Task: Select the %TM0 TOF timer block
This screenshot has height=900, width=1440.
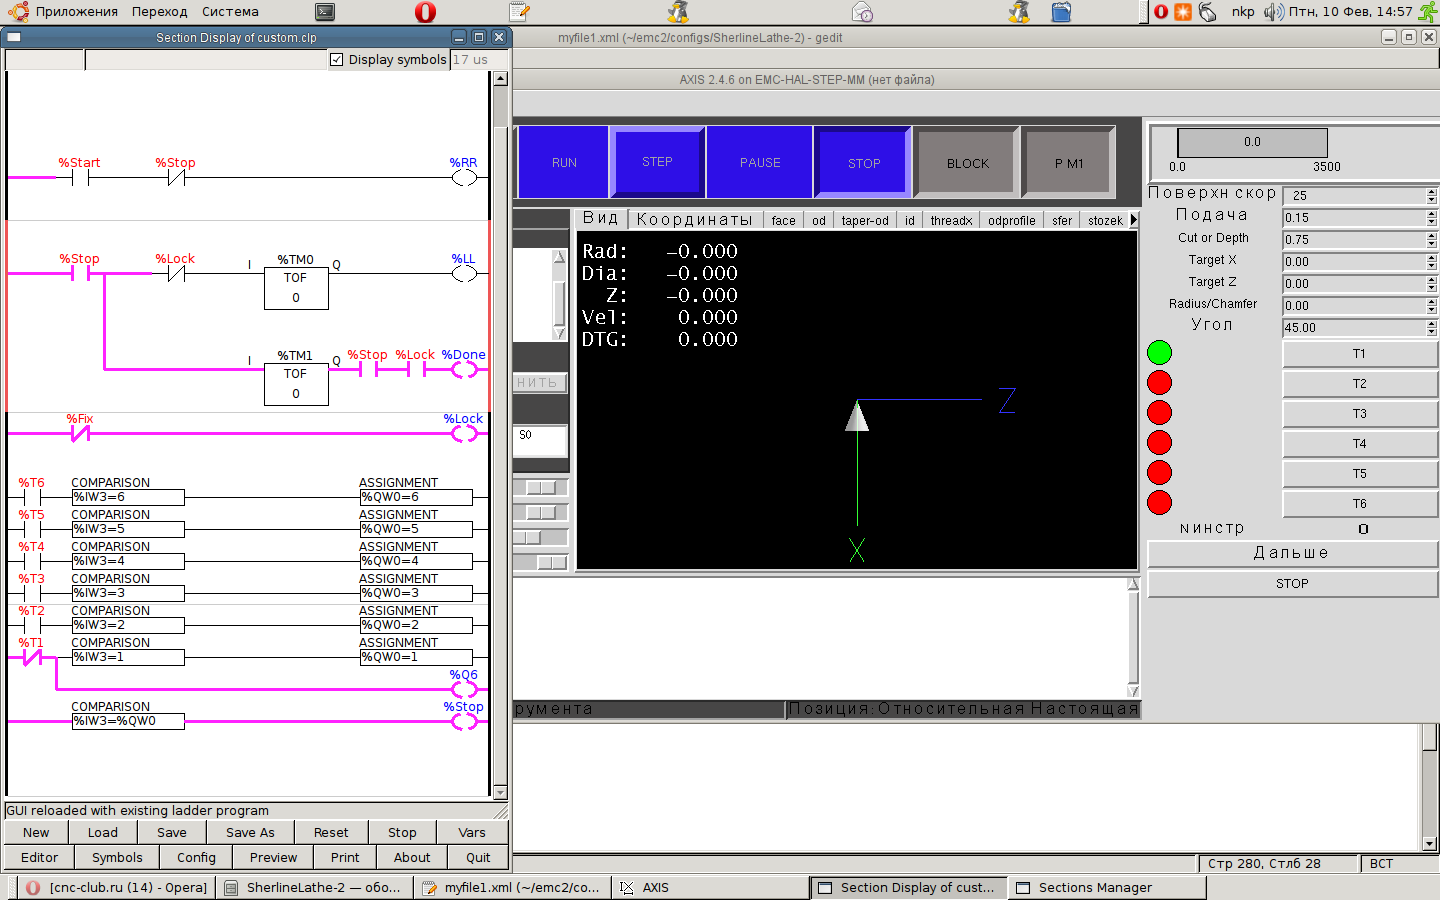Action: tap(296, 287)
